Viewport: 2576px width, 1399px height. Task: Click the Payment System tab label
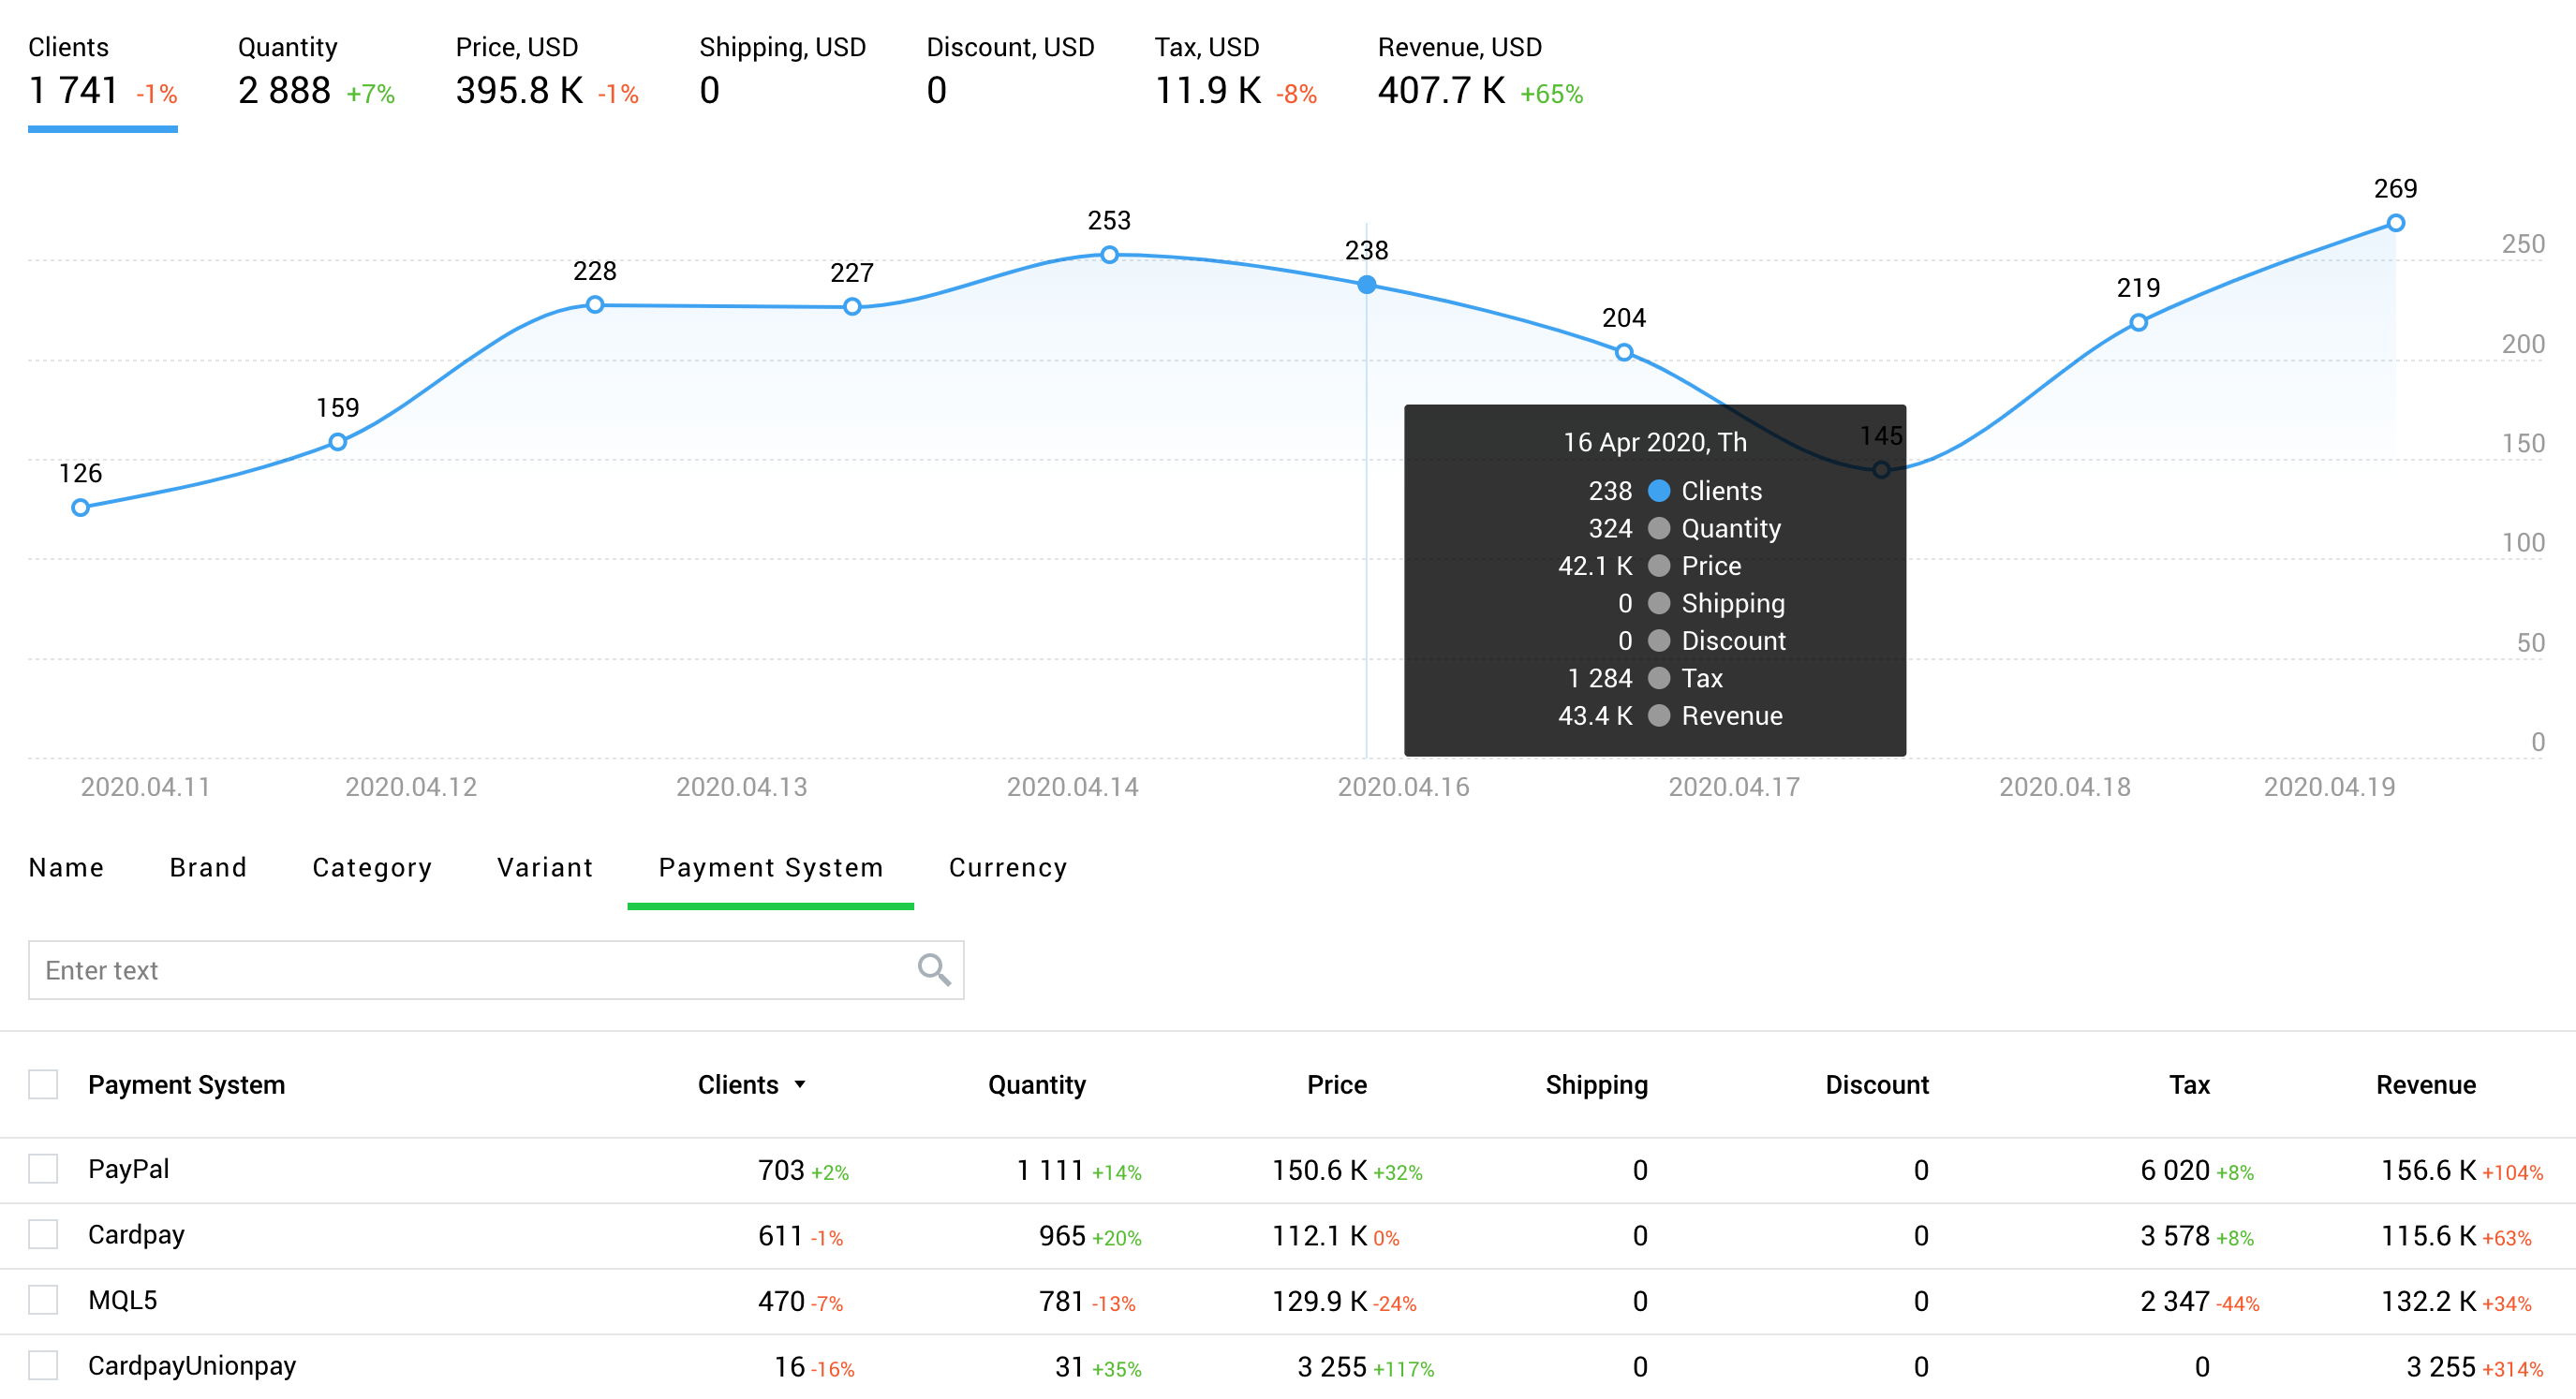pyautogui.click(x=768, y=868)
